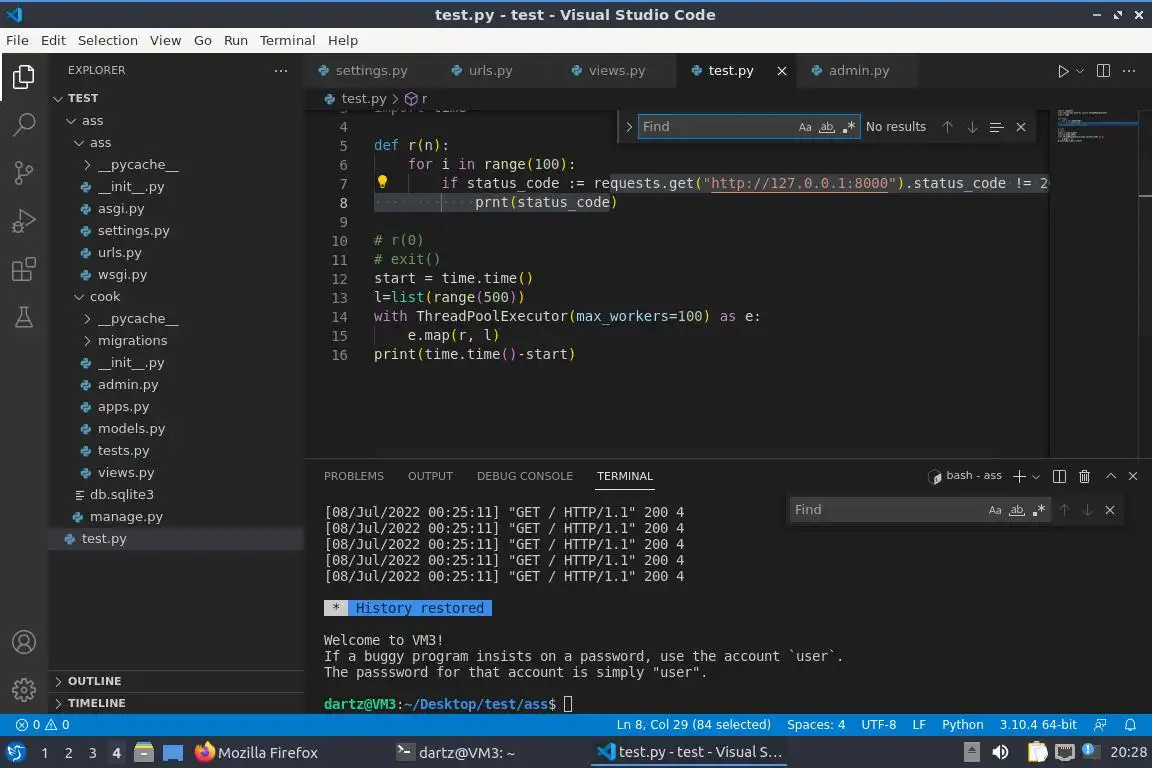Viewport: 1152px width, 768px height.
Task: Split the editor to the right
Action: point(1103,71)
